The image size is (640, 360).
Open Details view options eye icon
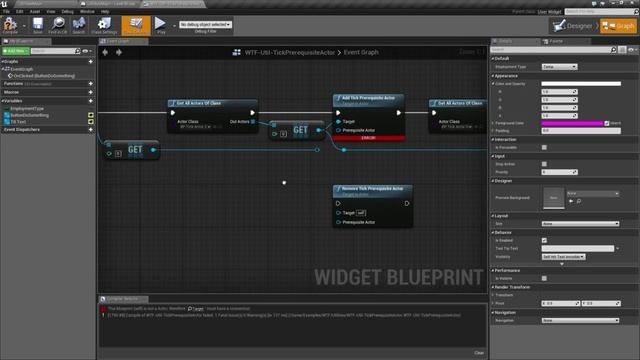click(x=632, y=50)
